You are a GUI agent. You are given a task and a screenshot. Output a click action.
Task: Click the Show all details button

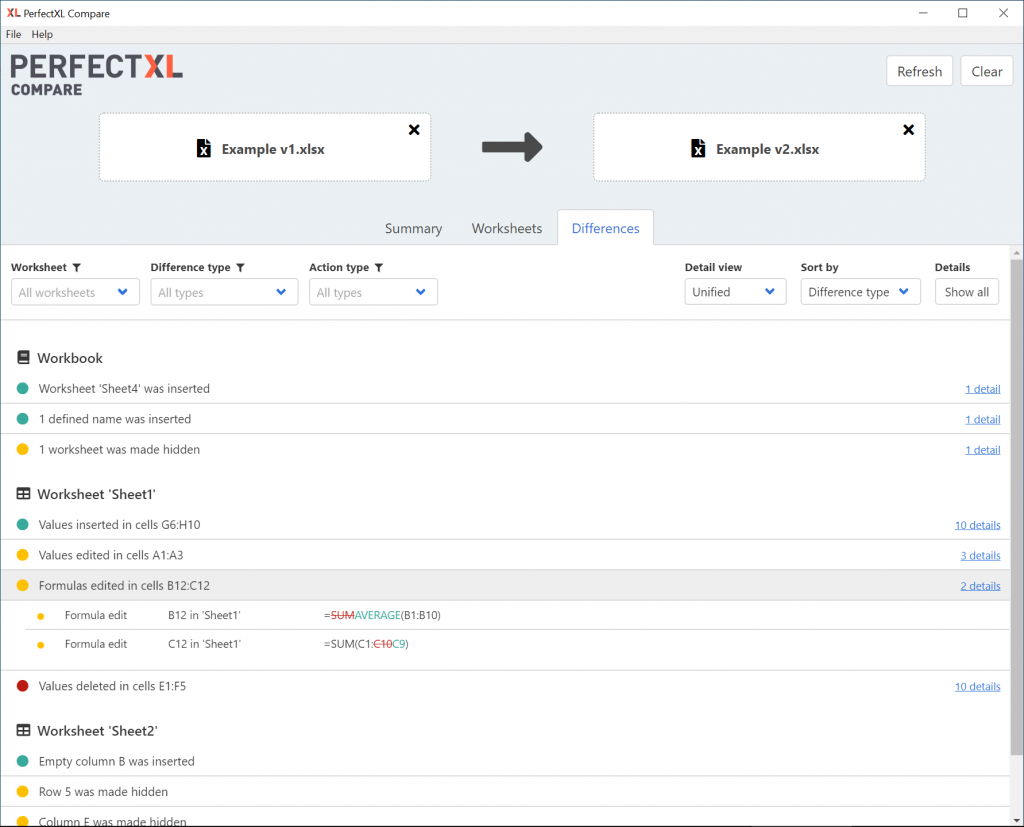click(967, 292)
